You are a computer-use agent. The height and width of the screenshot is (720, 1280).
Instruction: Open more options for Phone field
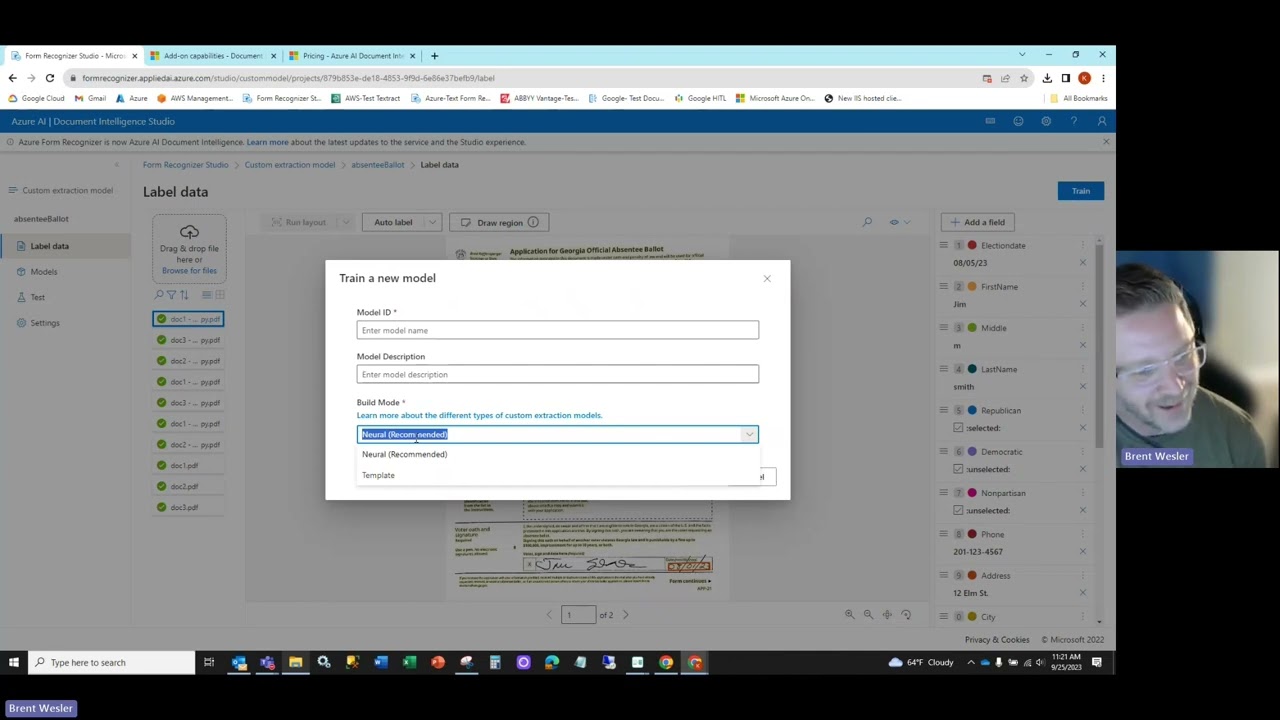click(x=1082, y=534)
